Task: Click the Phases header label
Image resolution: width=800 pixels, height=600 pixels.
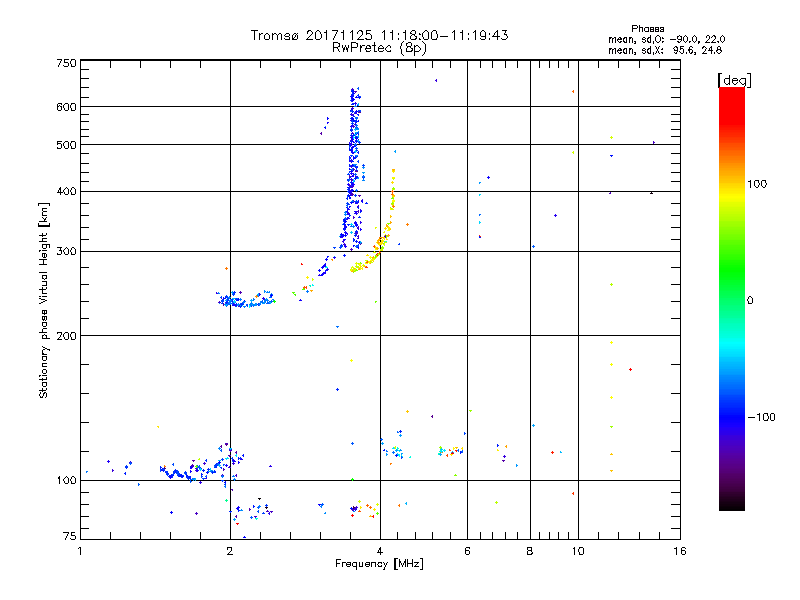Action: click(647, 29)
